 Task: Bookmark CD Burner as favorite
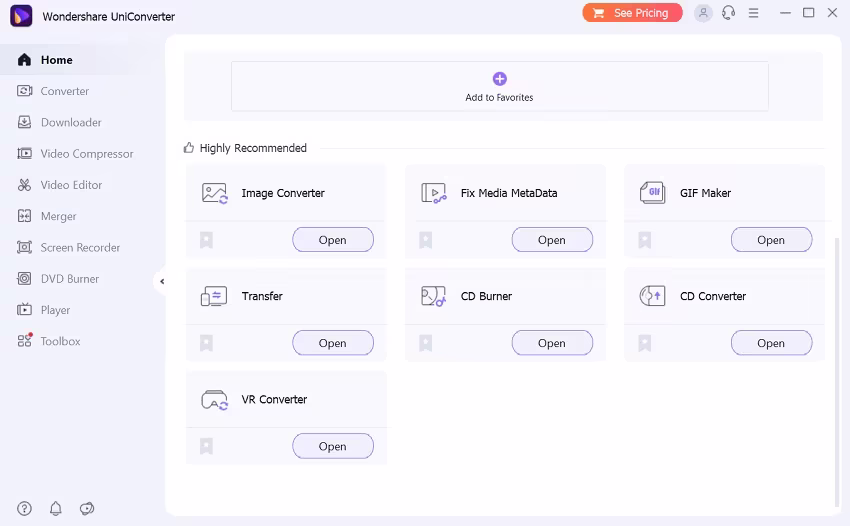426,343
